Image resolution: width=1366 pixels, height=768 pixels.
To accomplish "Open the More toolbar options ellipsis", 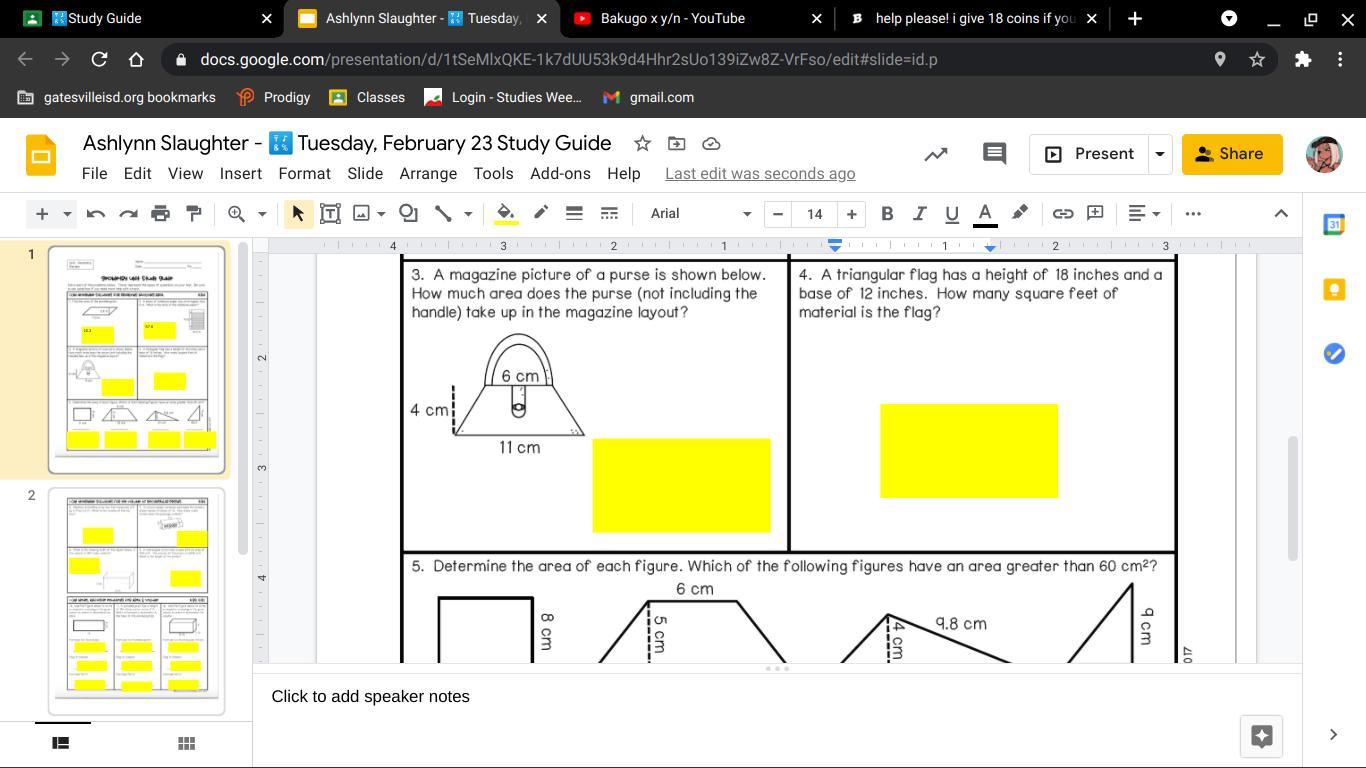I will pos(1192,213).
